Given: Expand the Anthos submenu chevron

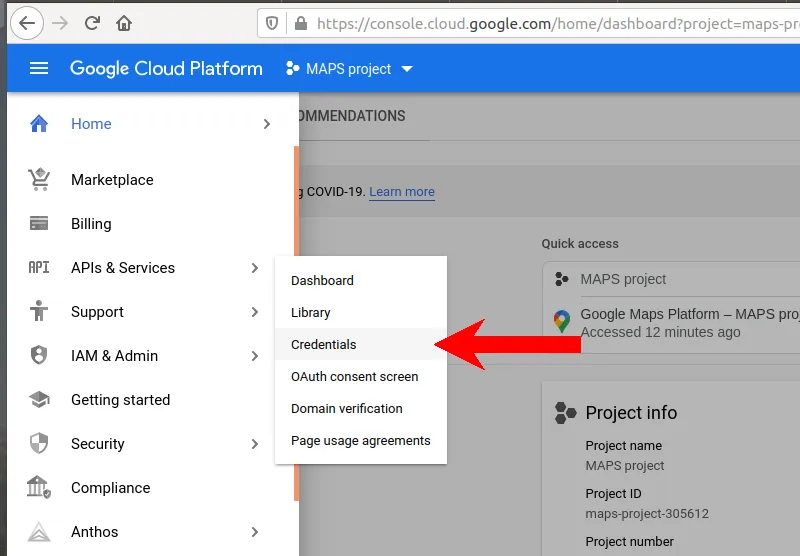Looking at the screenshot, I should pyautogui.click(x=255, y=532).
